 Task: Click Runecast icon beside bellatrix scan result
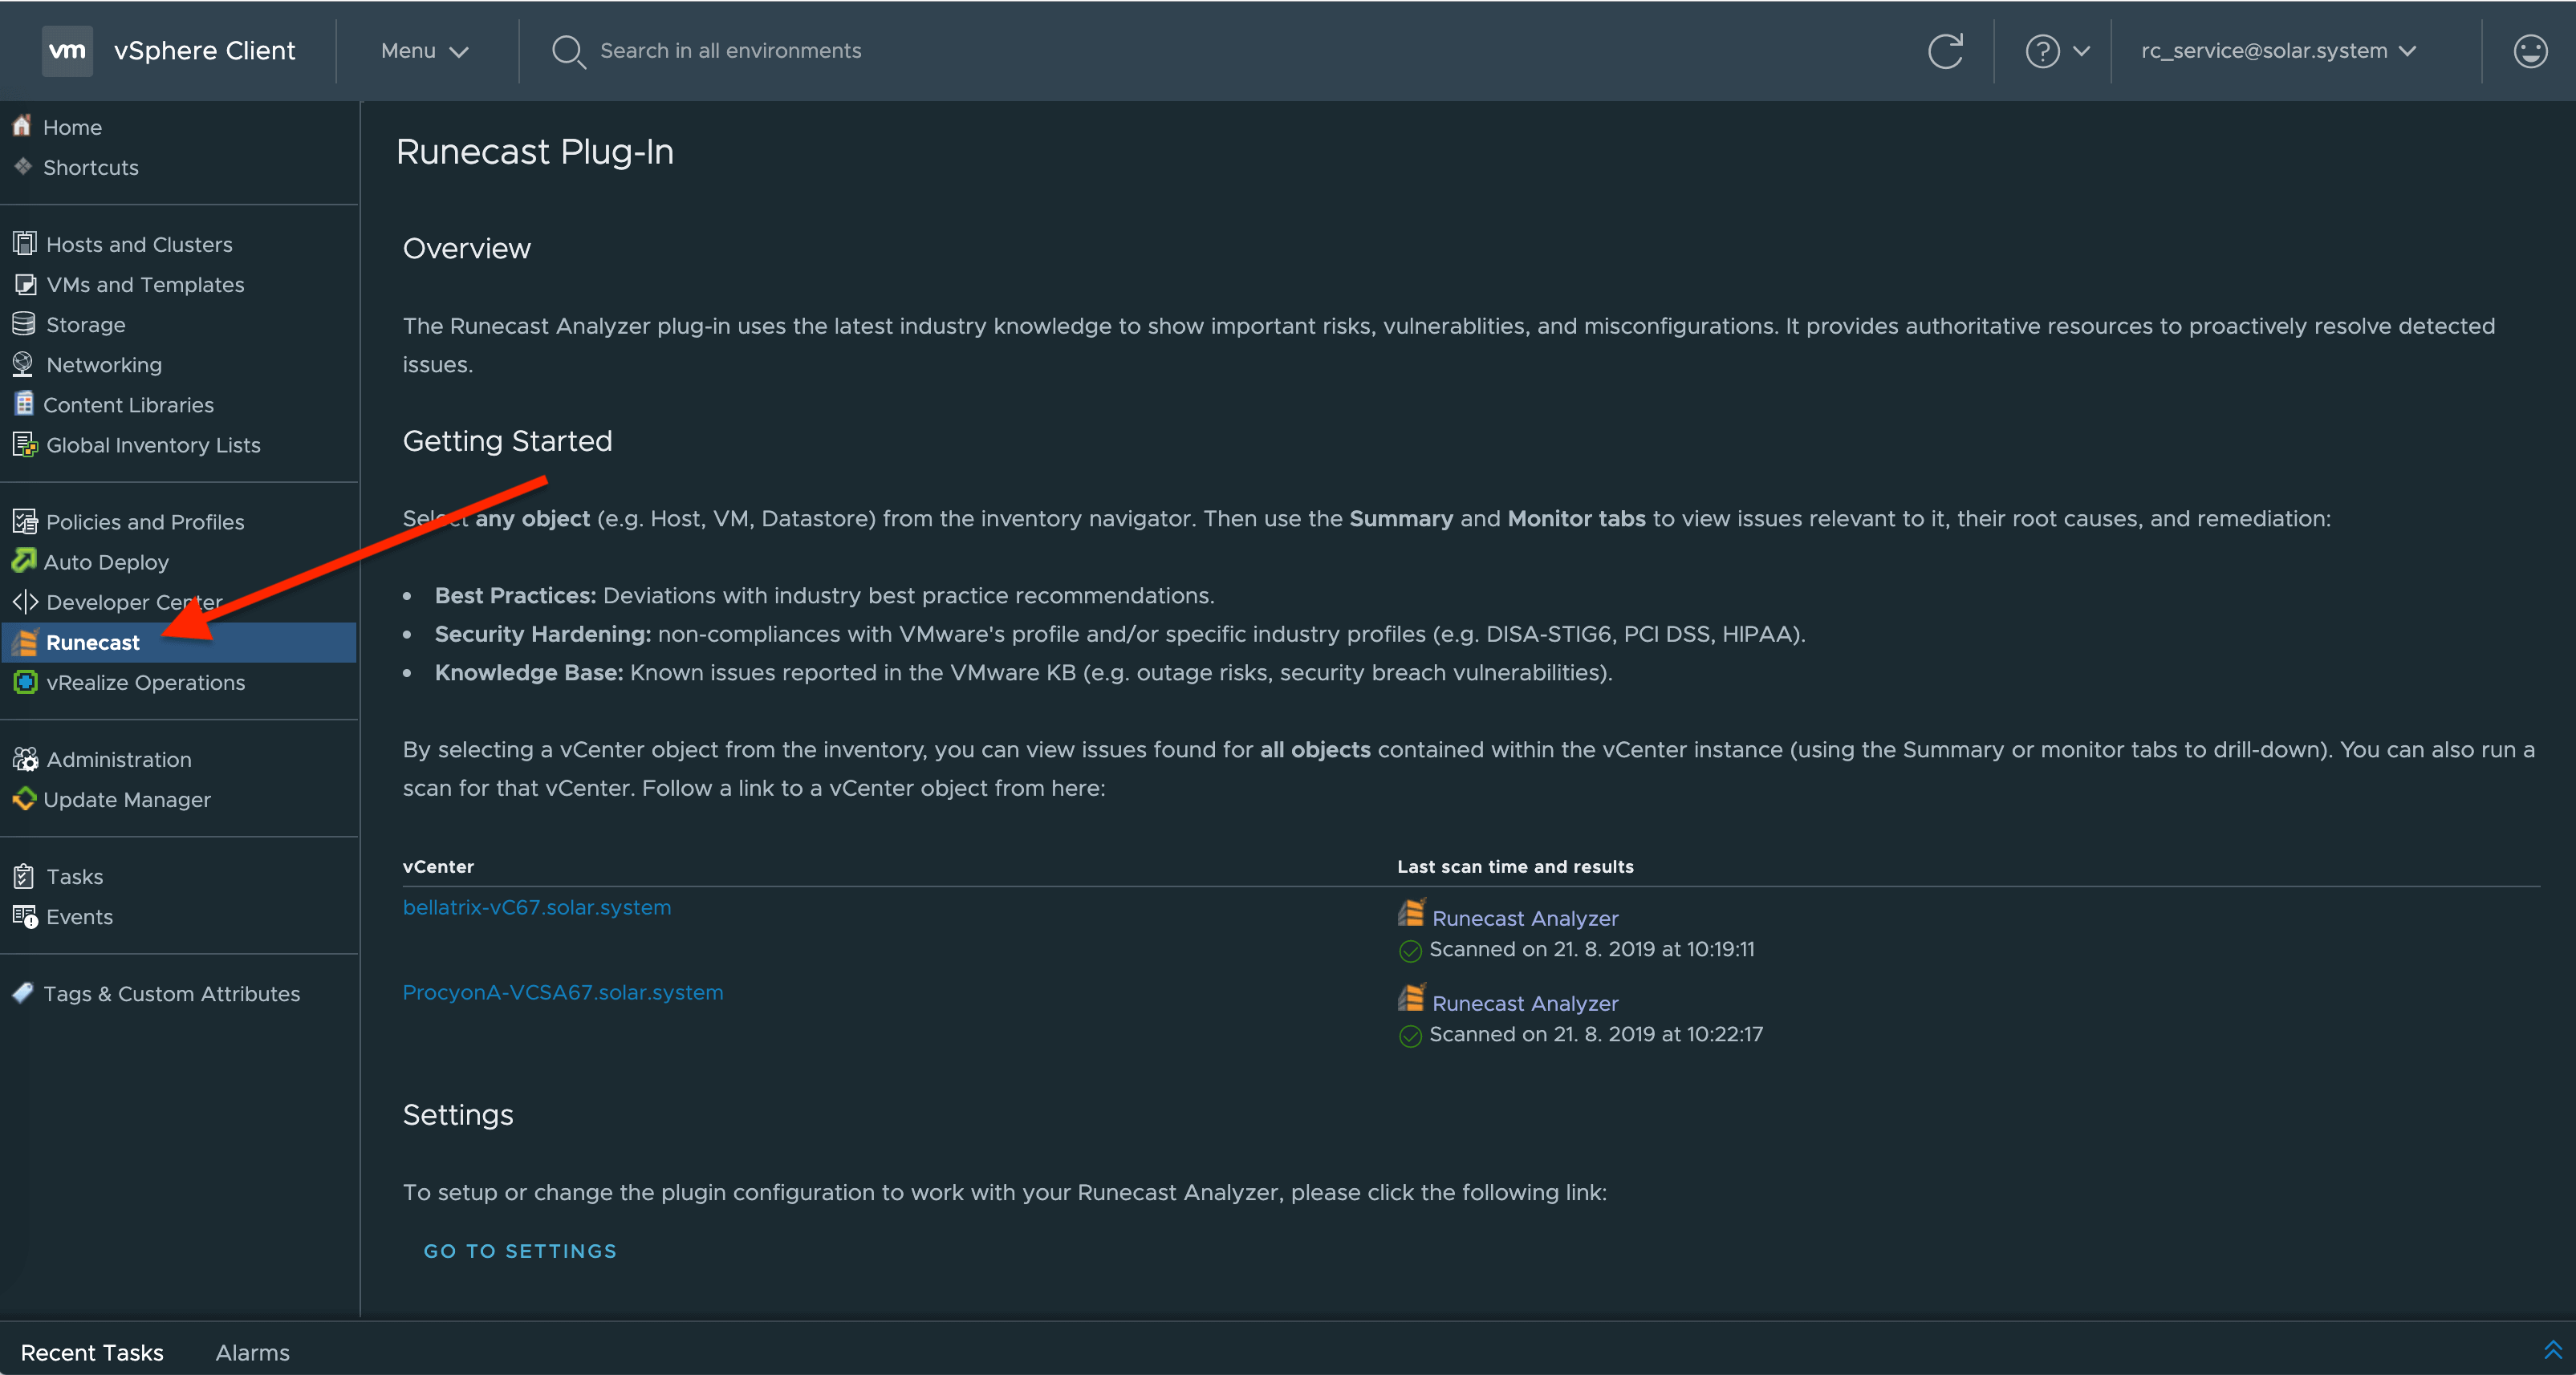pos(1411,914)
